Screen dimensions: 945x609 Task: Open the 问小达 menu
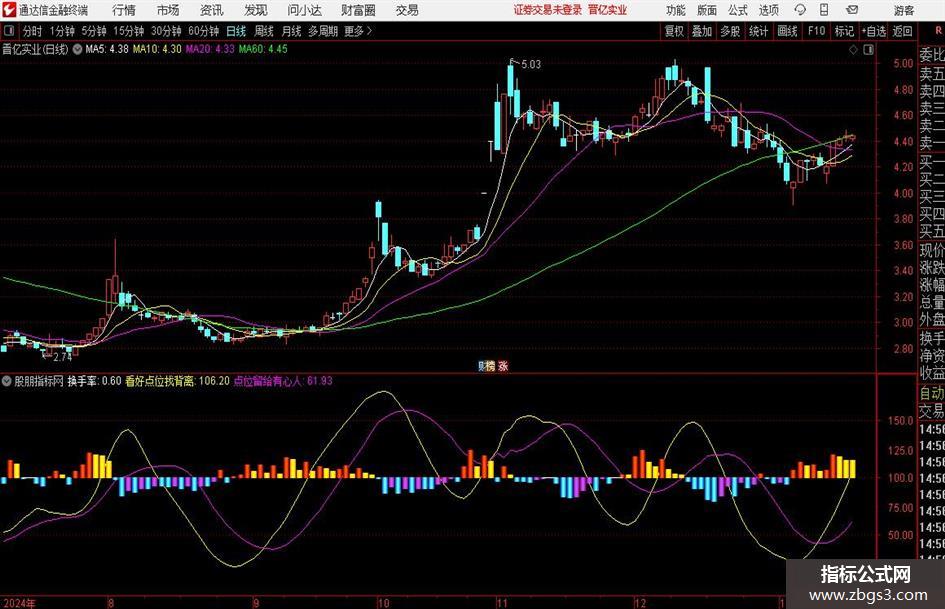pyautogui.click(x=304, y=10)
